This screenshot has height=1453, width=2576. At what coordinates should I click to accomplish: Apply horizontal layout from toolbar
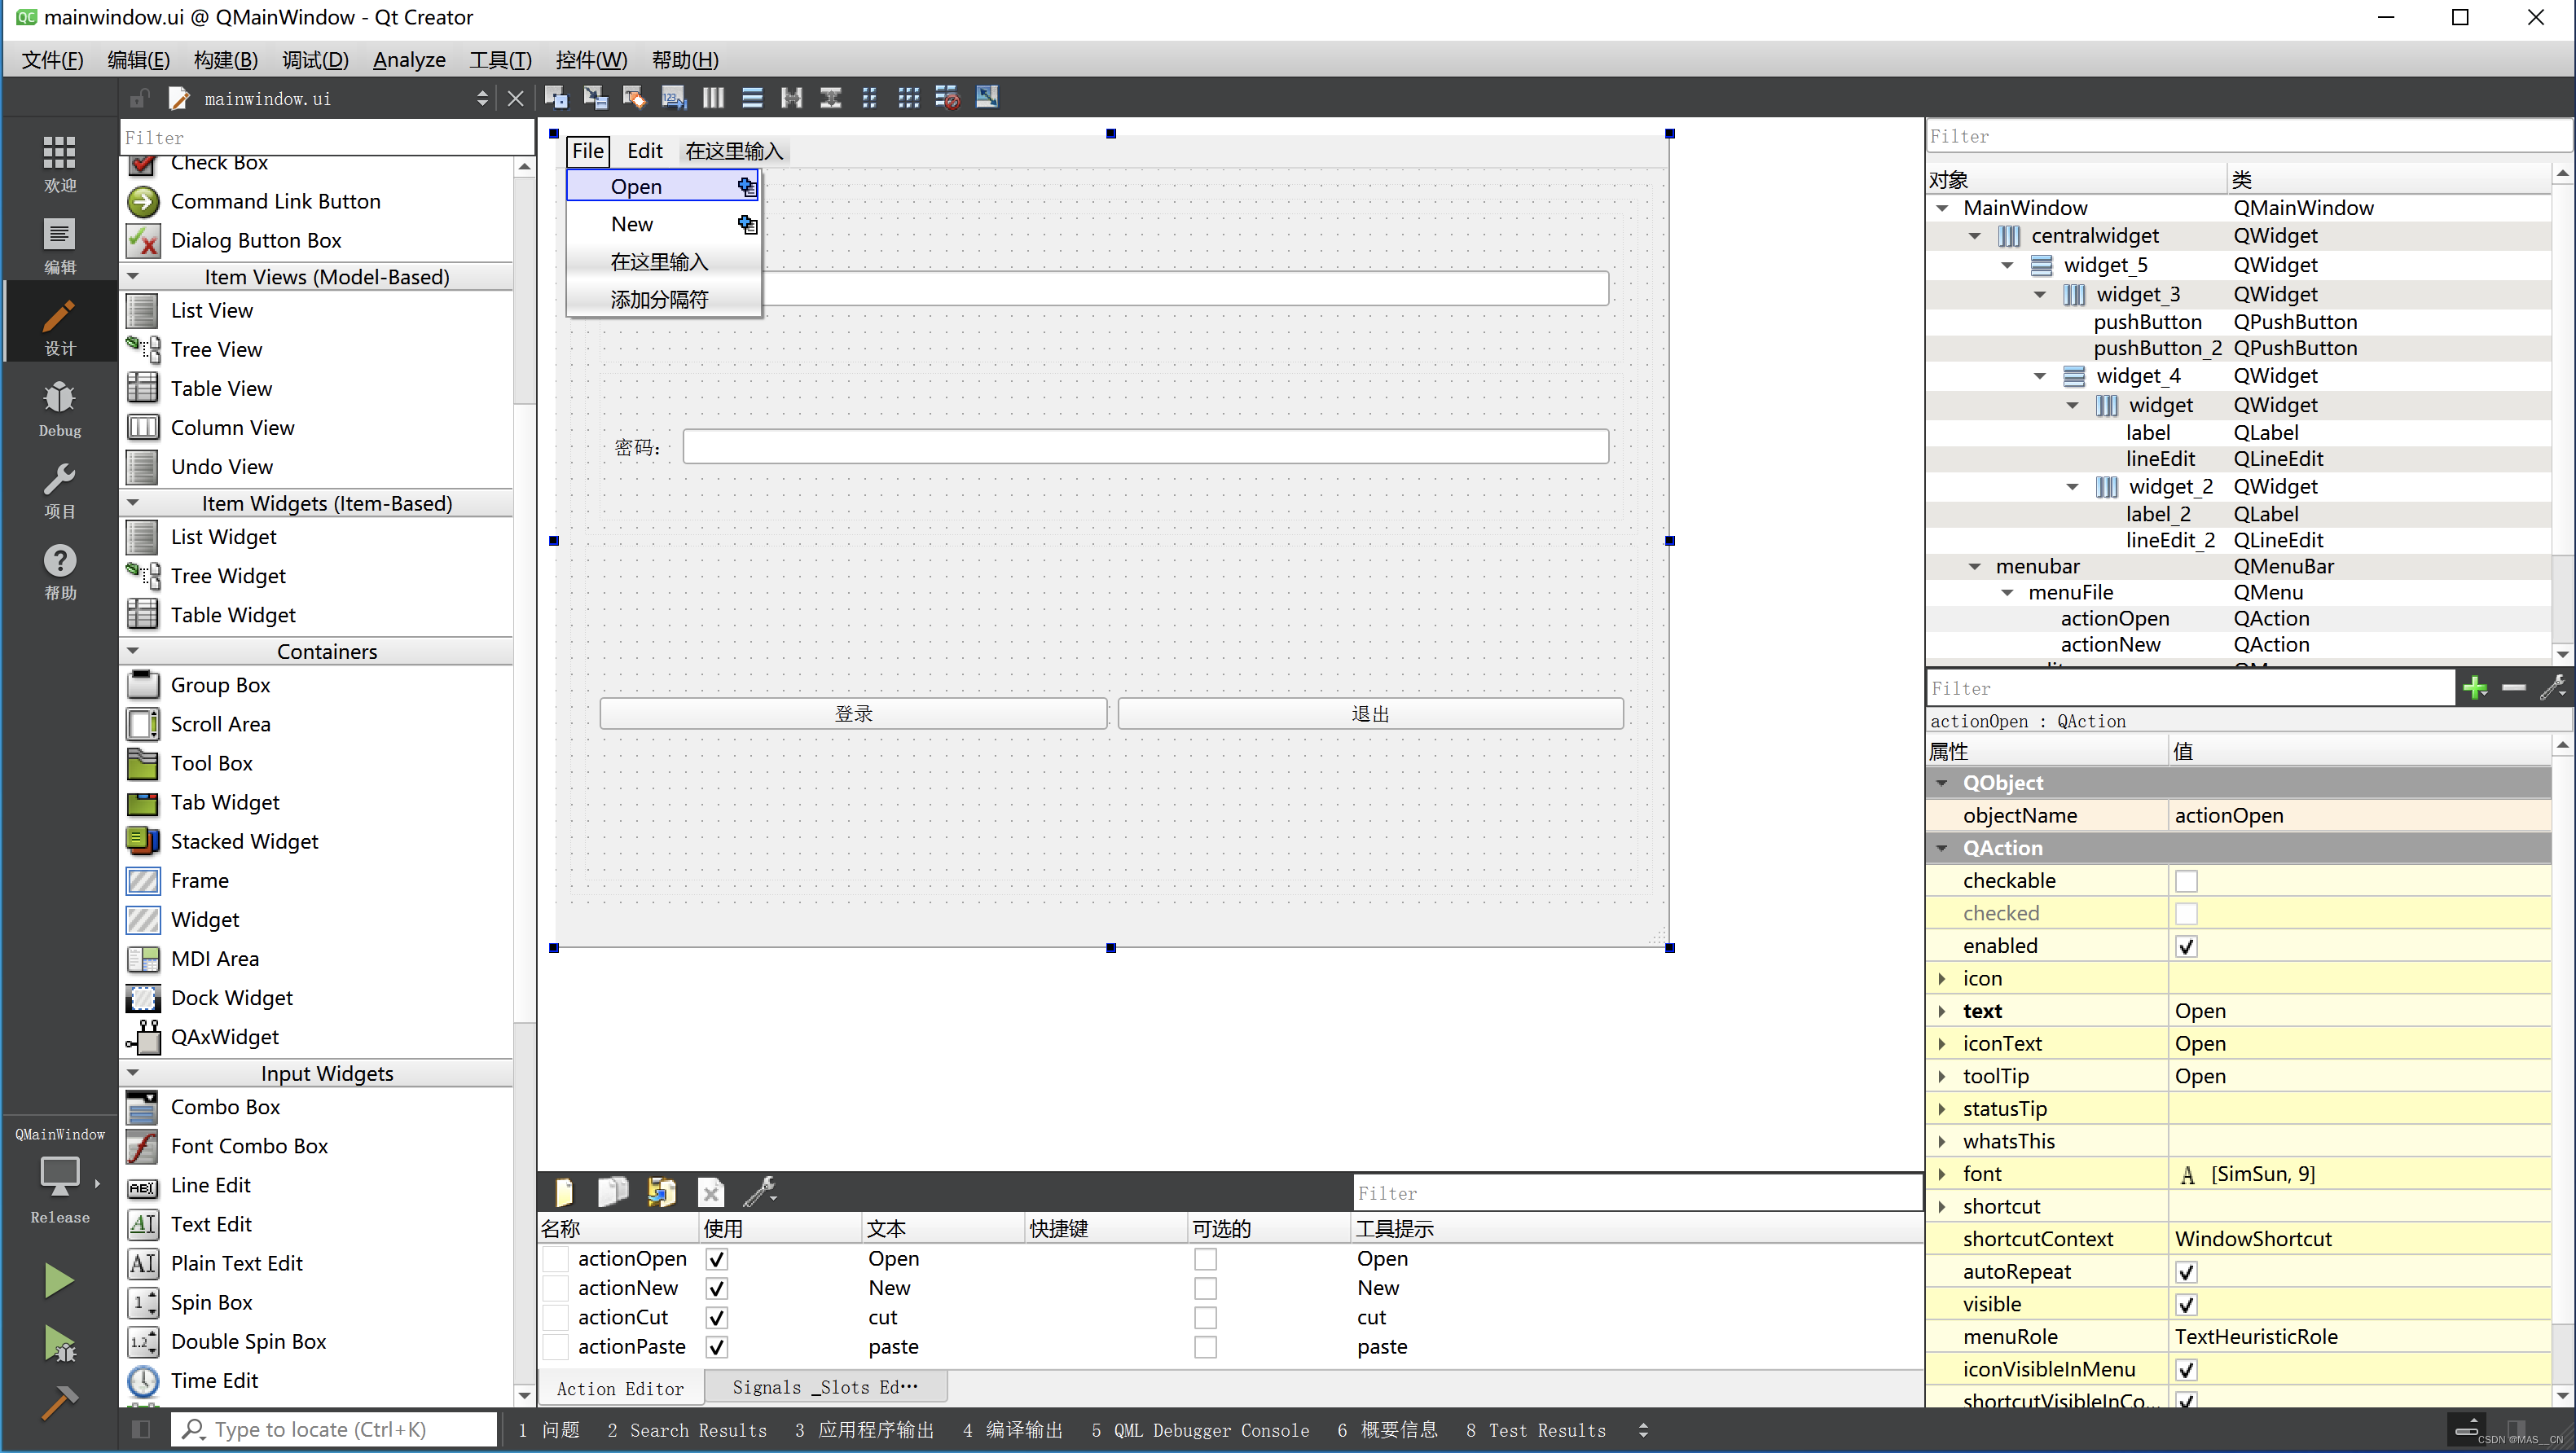coord(713,97)
